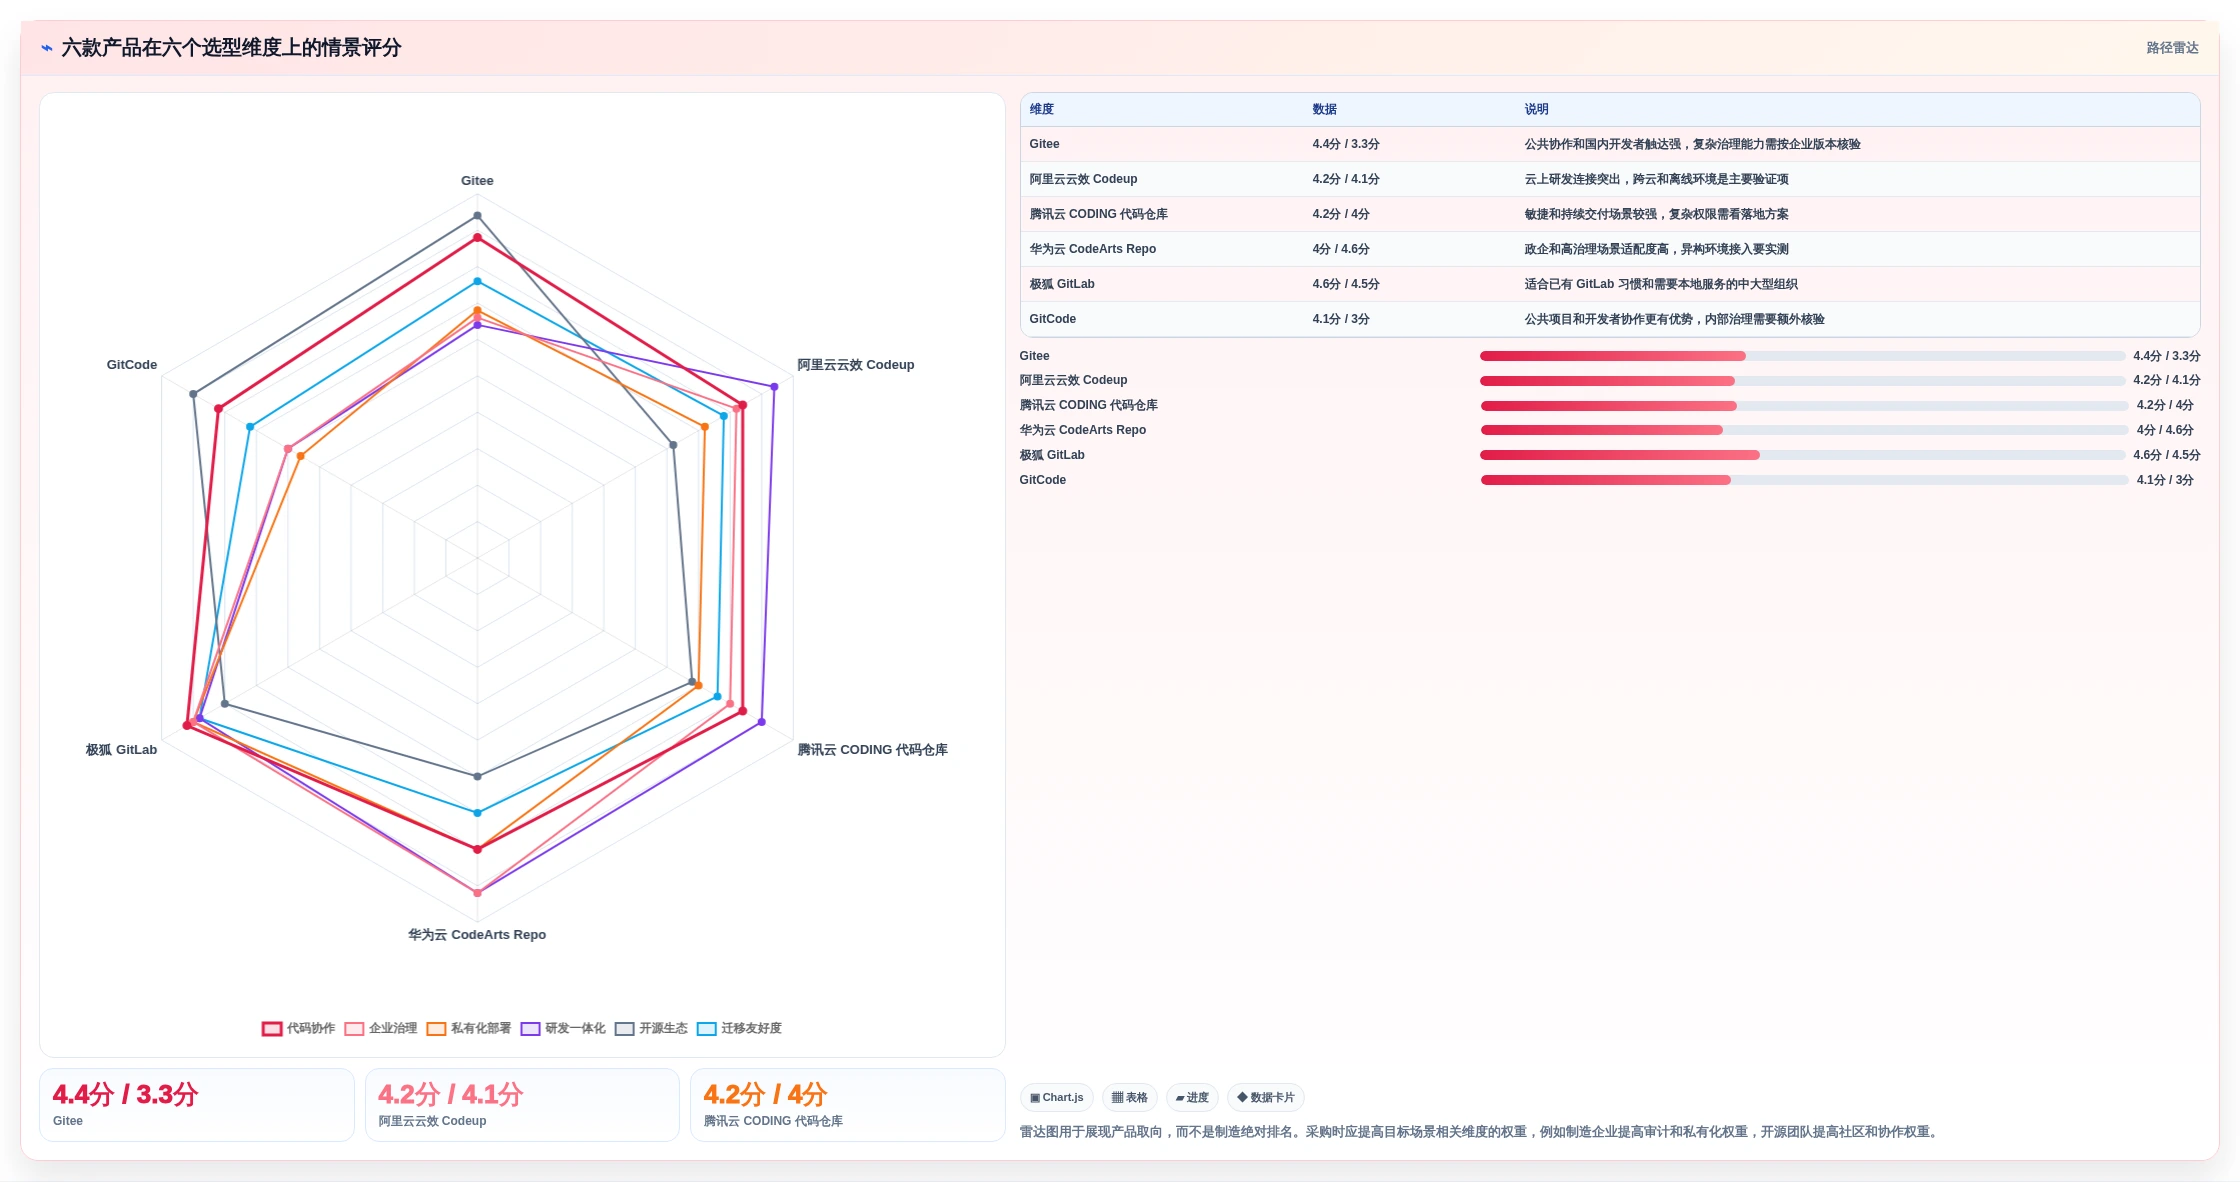Toggle the 私有化部署 legend series

pyautogui.click(x=468, y=1028)
